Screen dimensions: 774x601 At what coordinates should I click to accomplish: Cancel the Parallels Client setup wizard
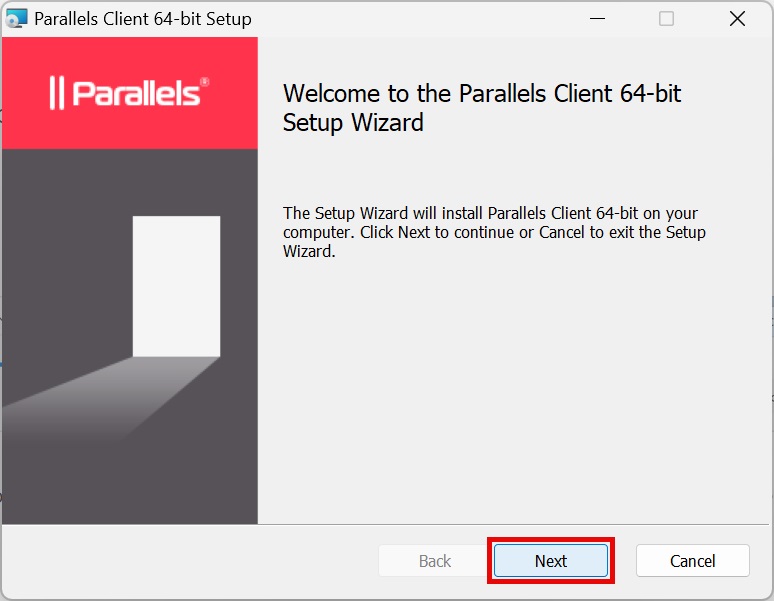(692, 561)
